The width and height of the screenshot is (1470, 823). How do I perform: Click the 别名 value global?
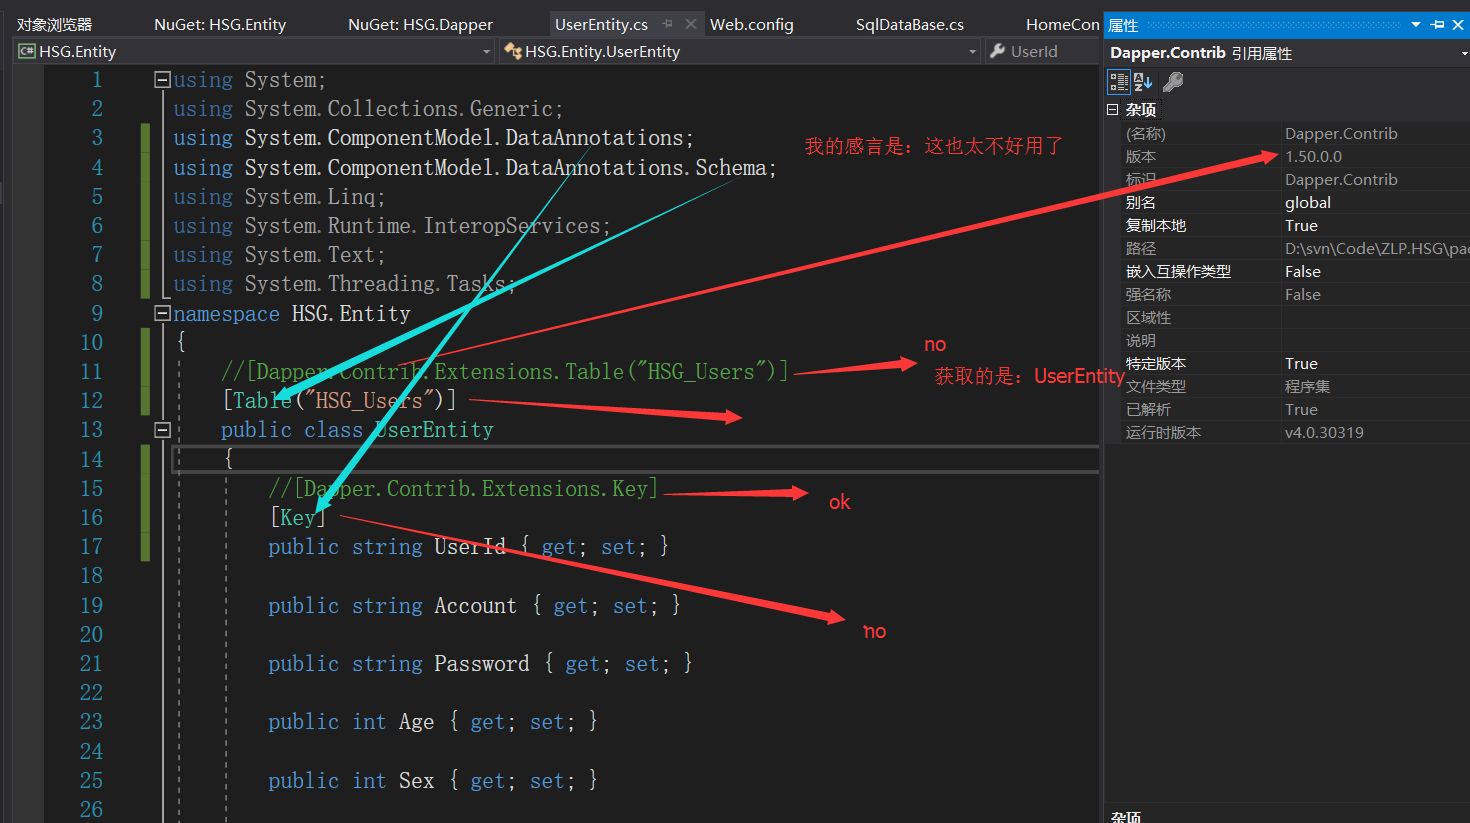(1308, 202)
